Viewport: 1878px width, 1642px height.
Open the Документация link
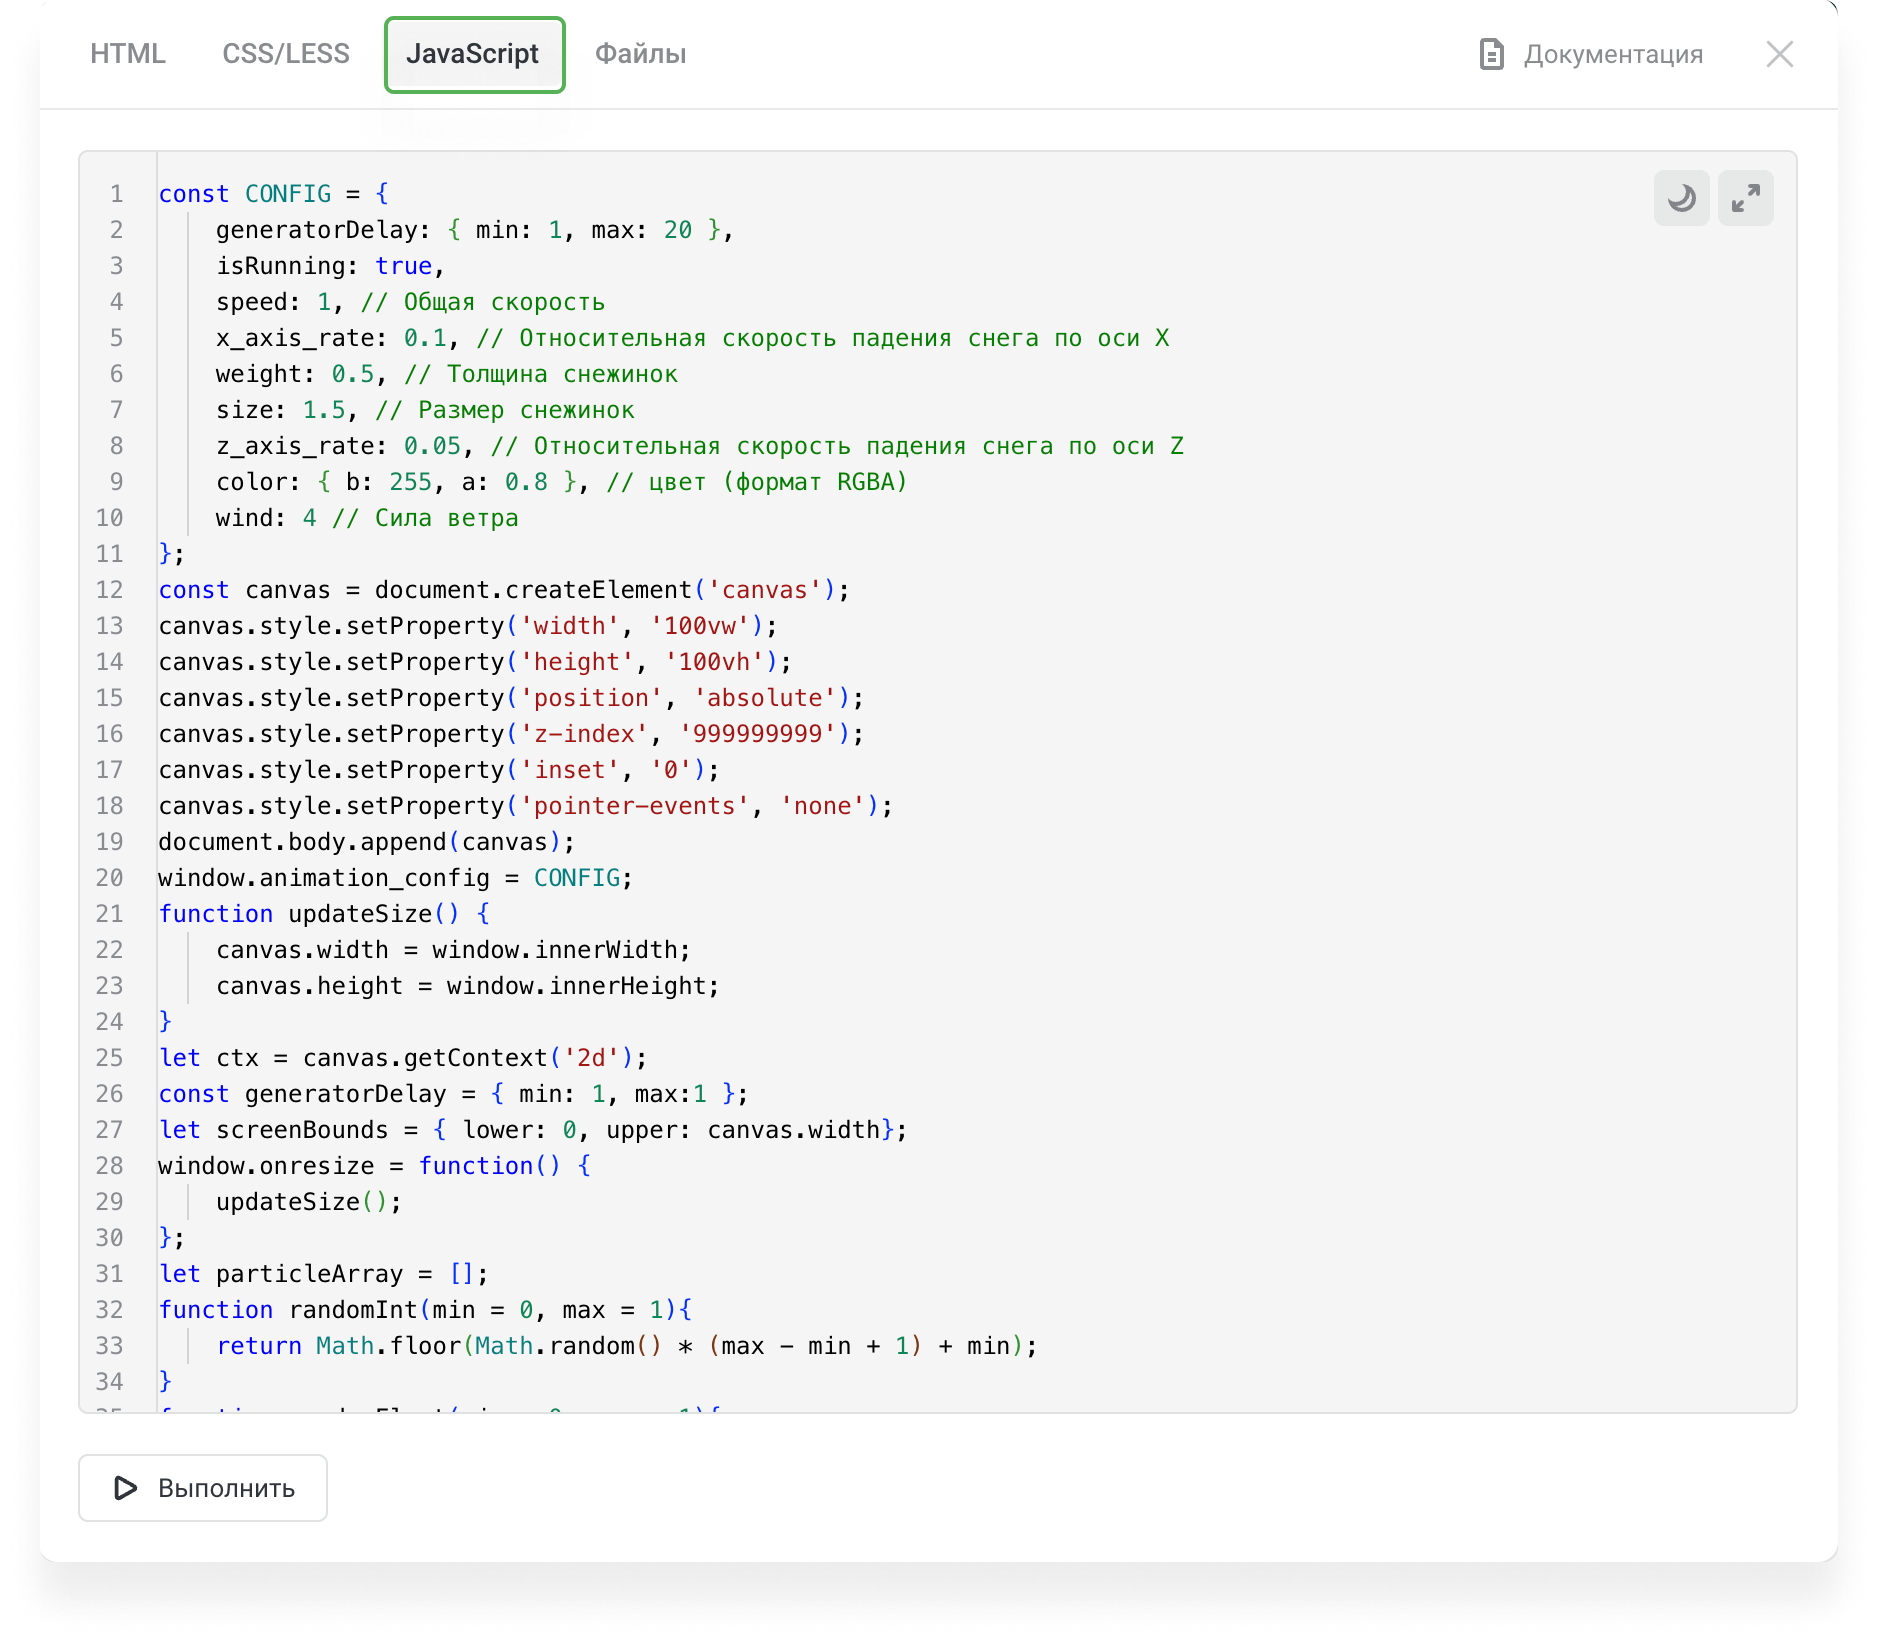tap(1612, 55)
